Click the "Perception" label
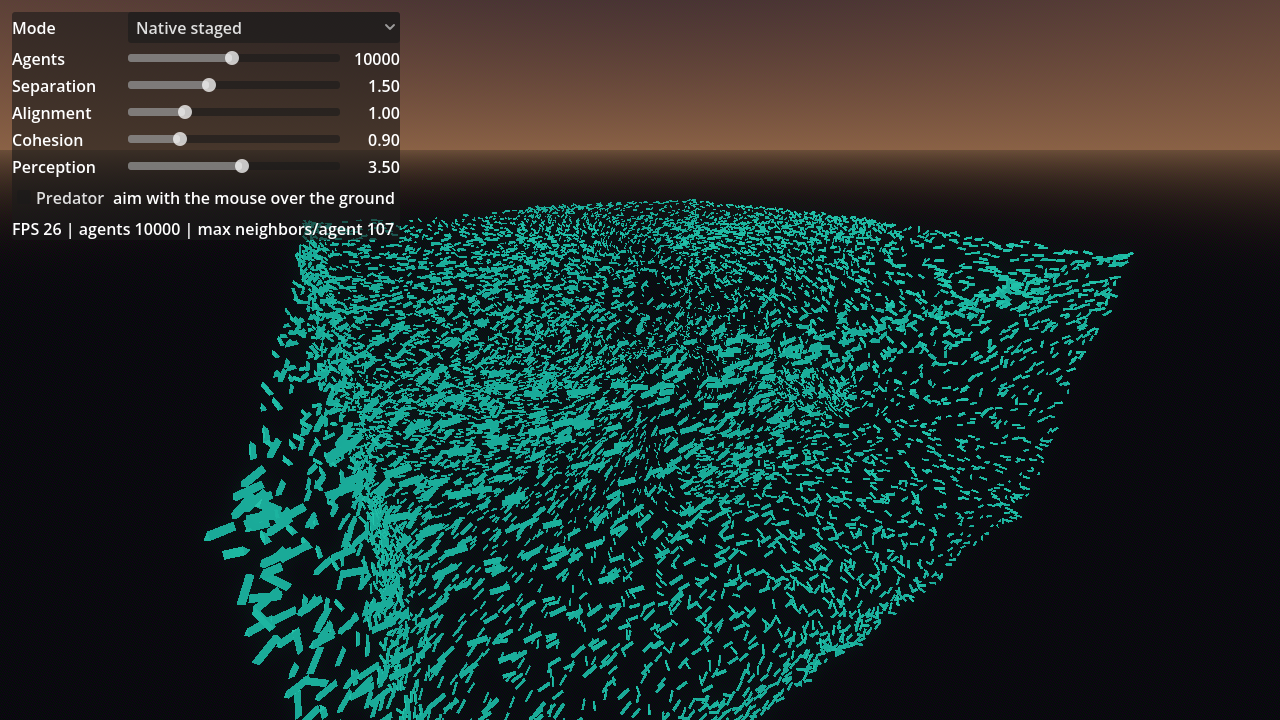Image resolution: width=1280 pixels, height=720 pixels. [54, 167]
